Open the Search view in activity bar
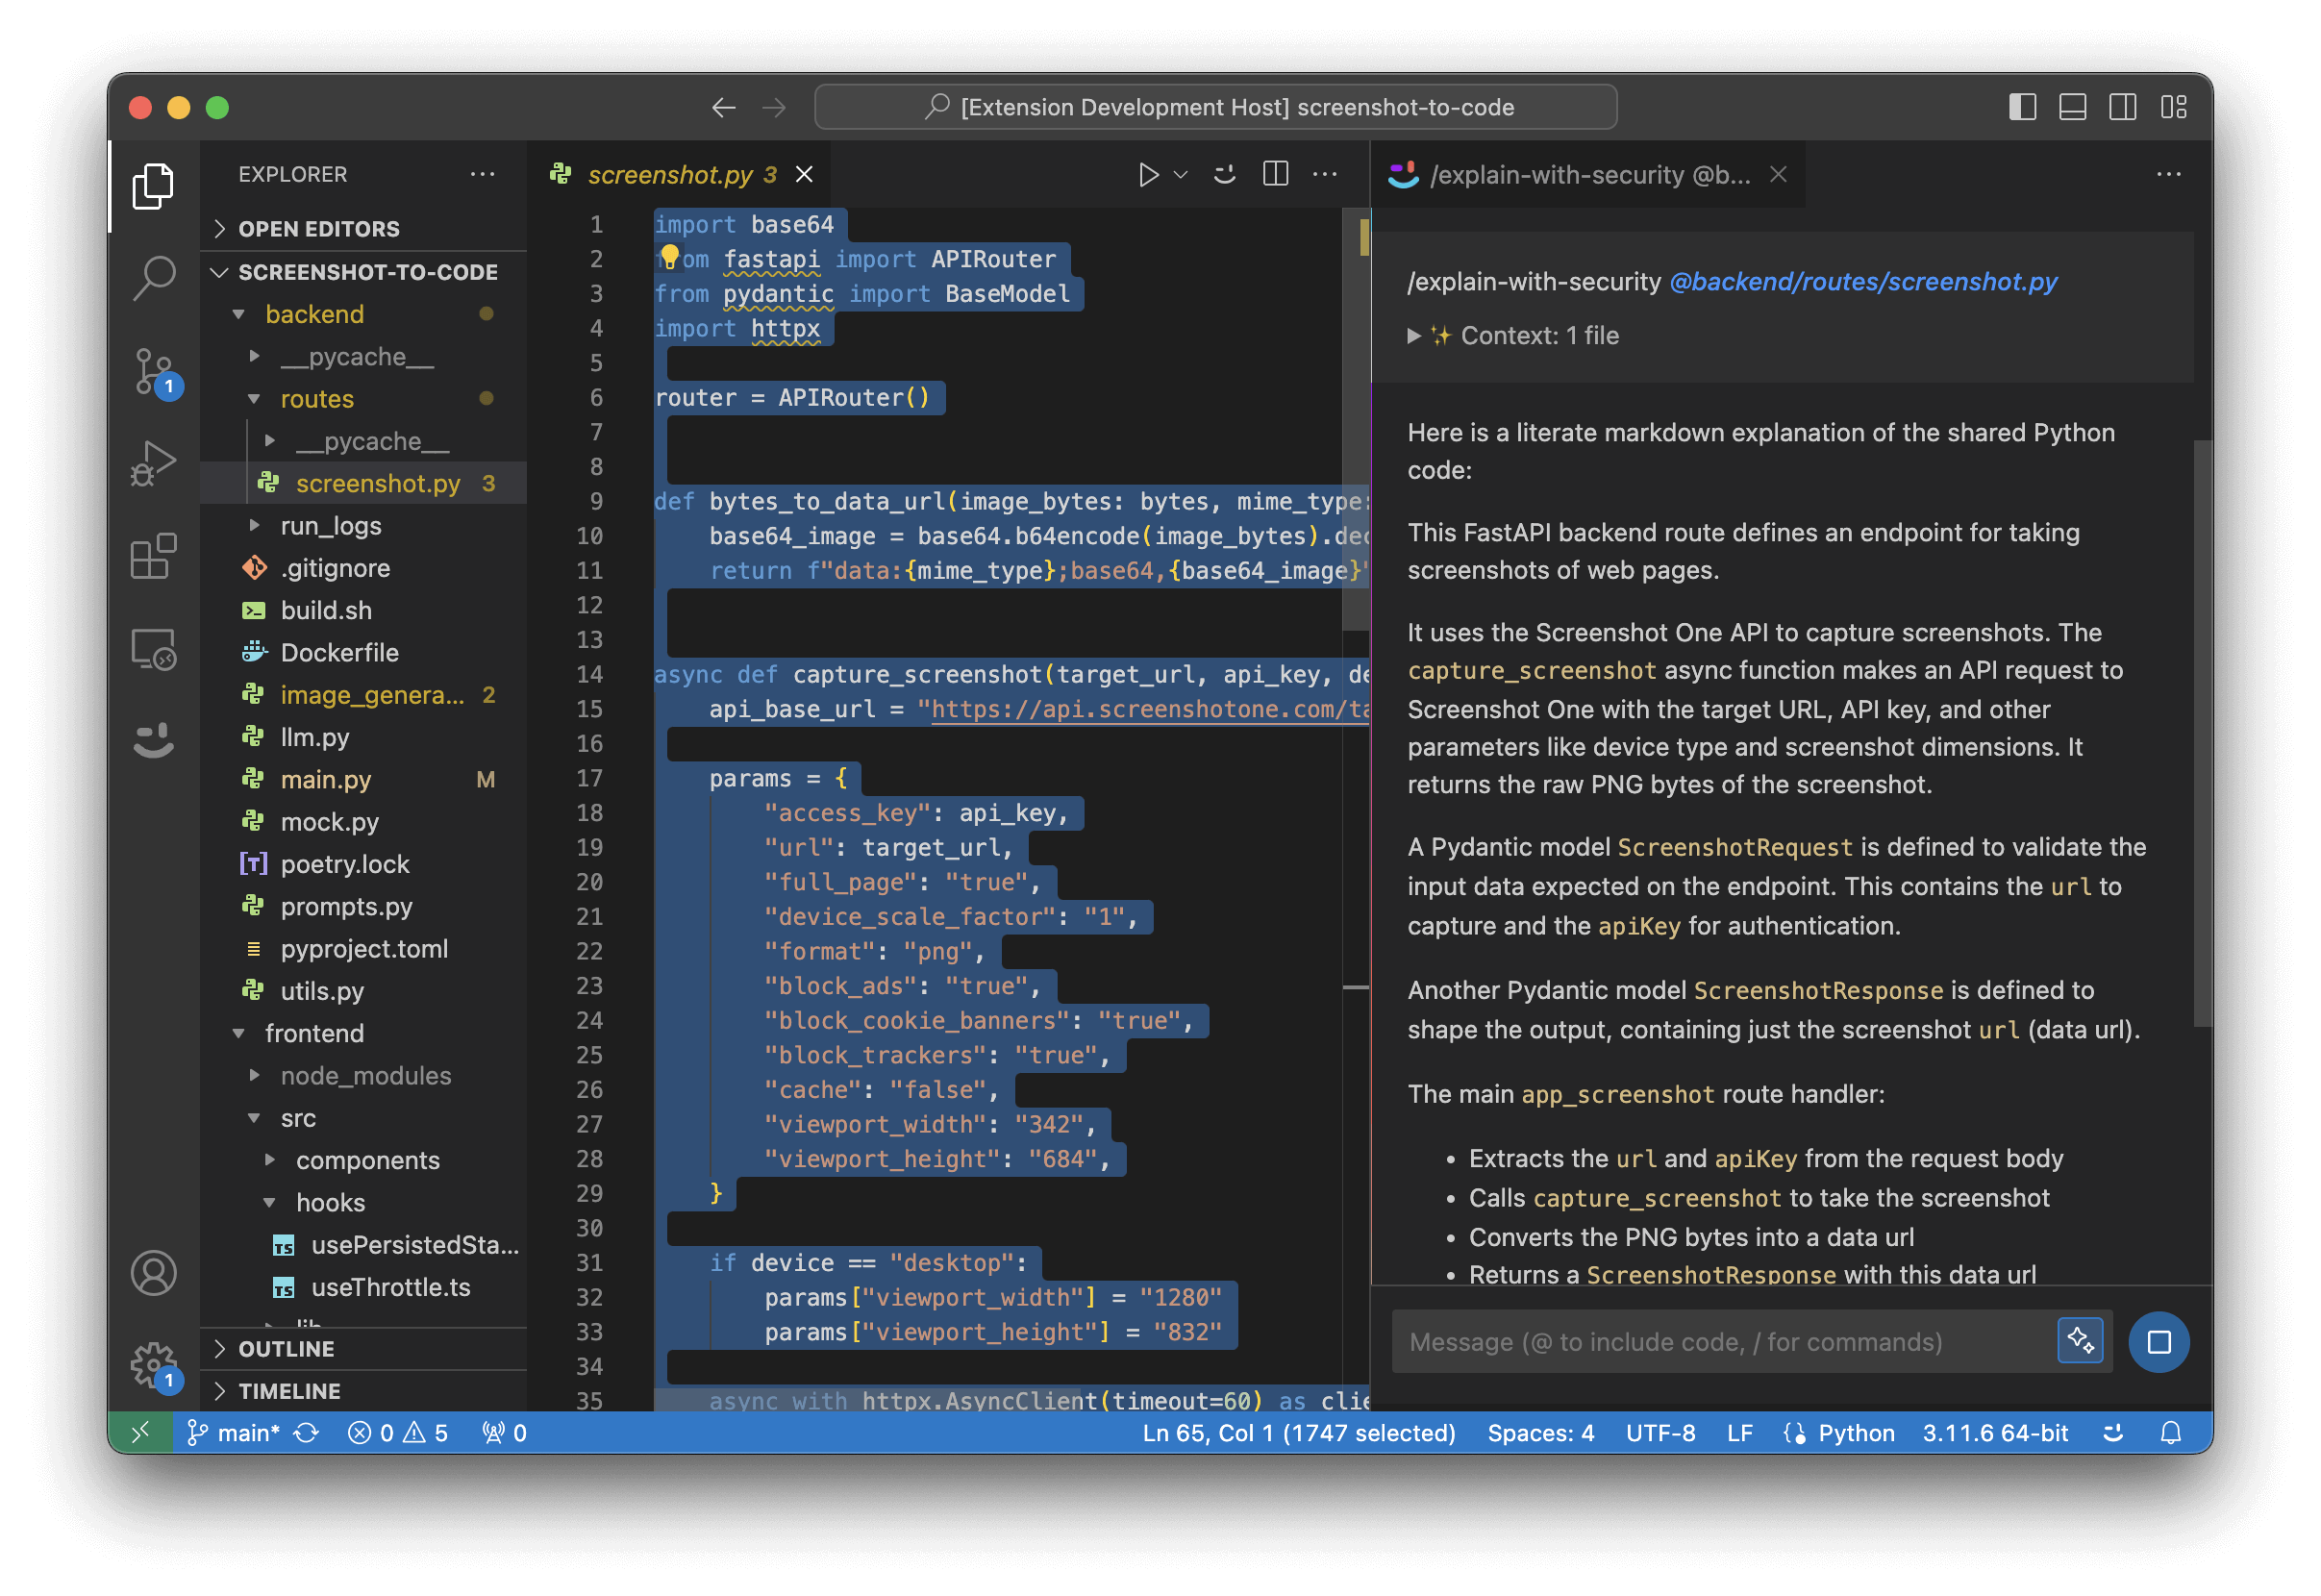This screenshot has height=1596, width=2321. [x=153, y=278]
